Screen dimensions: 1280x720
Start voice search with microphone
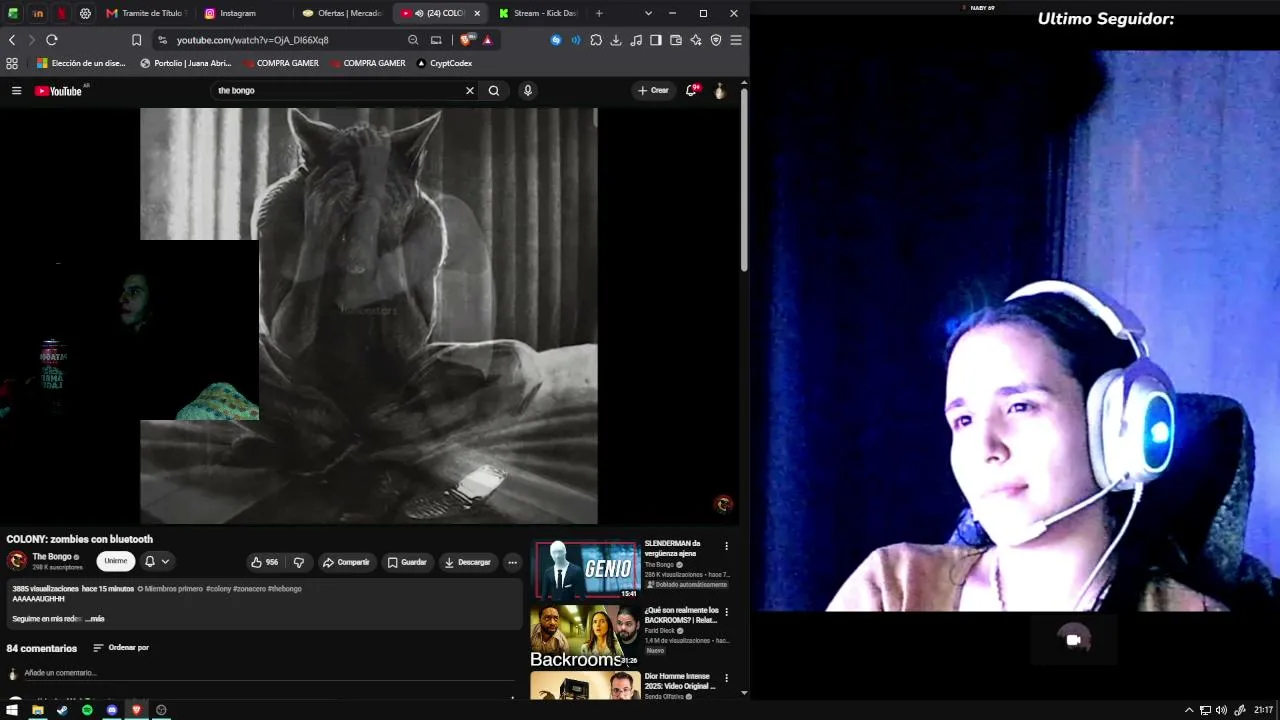click(x=528, y=91)
